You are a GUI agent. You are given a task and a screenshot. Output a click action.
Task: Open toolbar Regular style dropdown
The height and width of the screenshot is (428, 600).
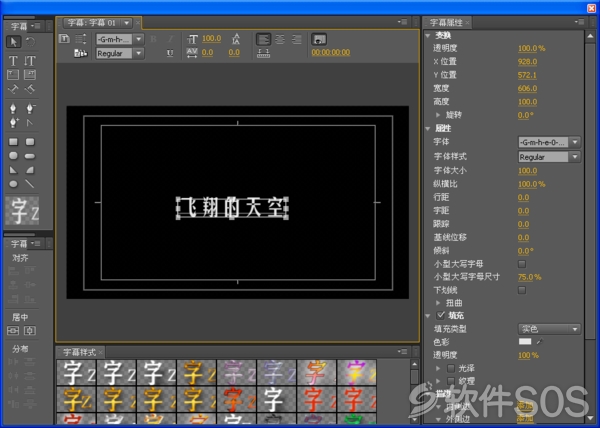point(139,53)
